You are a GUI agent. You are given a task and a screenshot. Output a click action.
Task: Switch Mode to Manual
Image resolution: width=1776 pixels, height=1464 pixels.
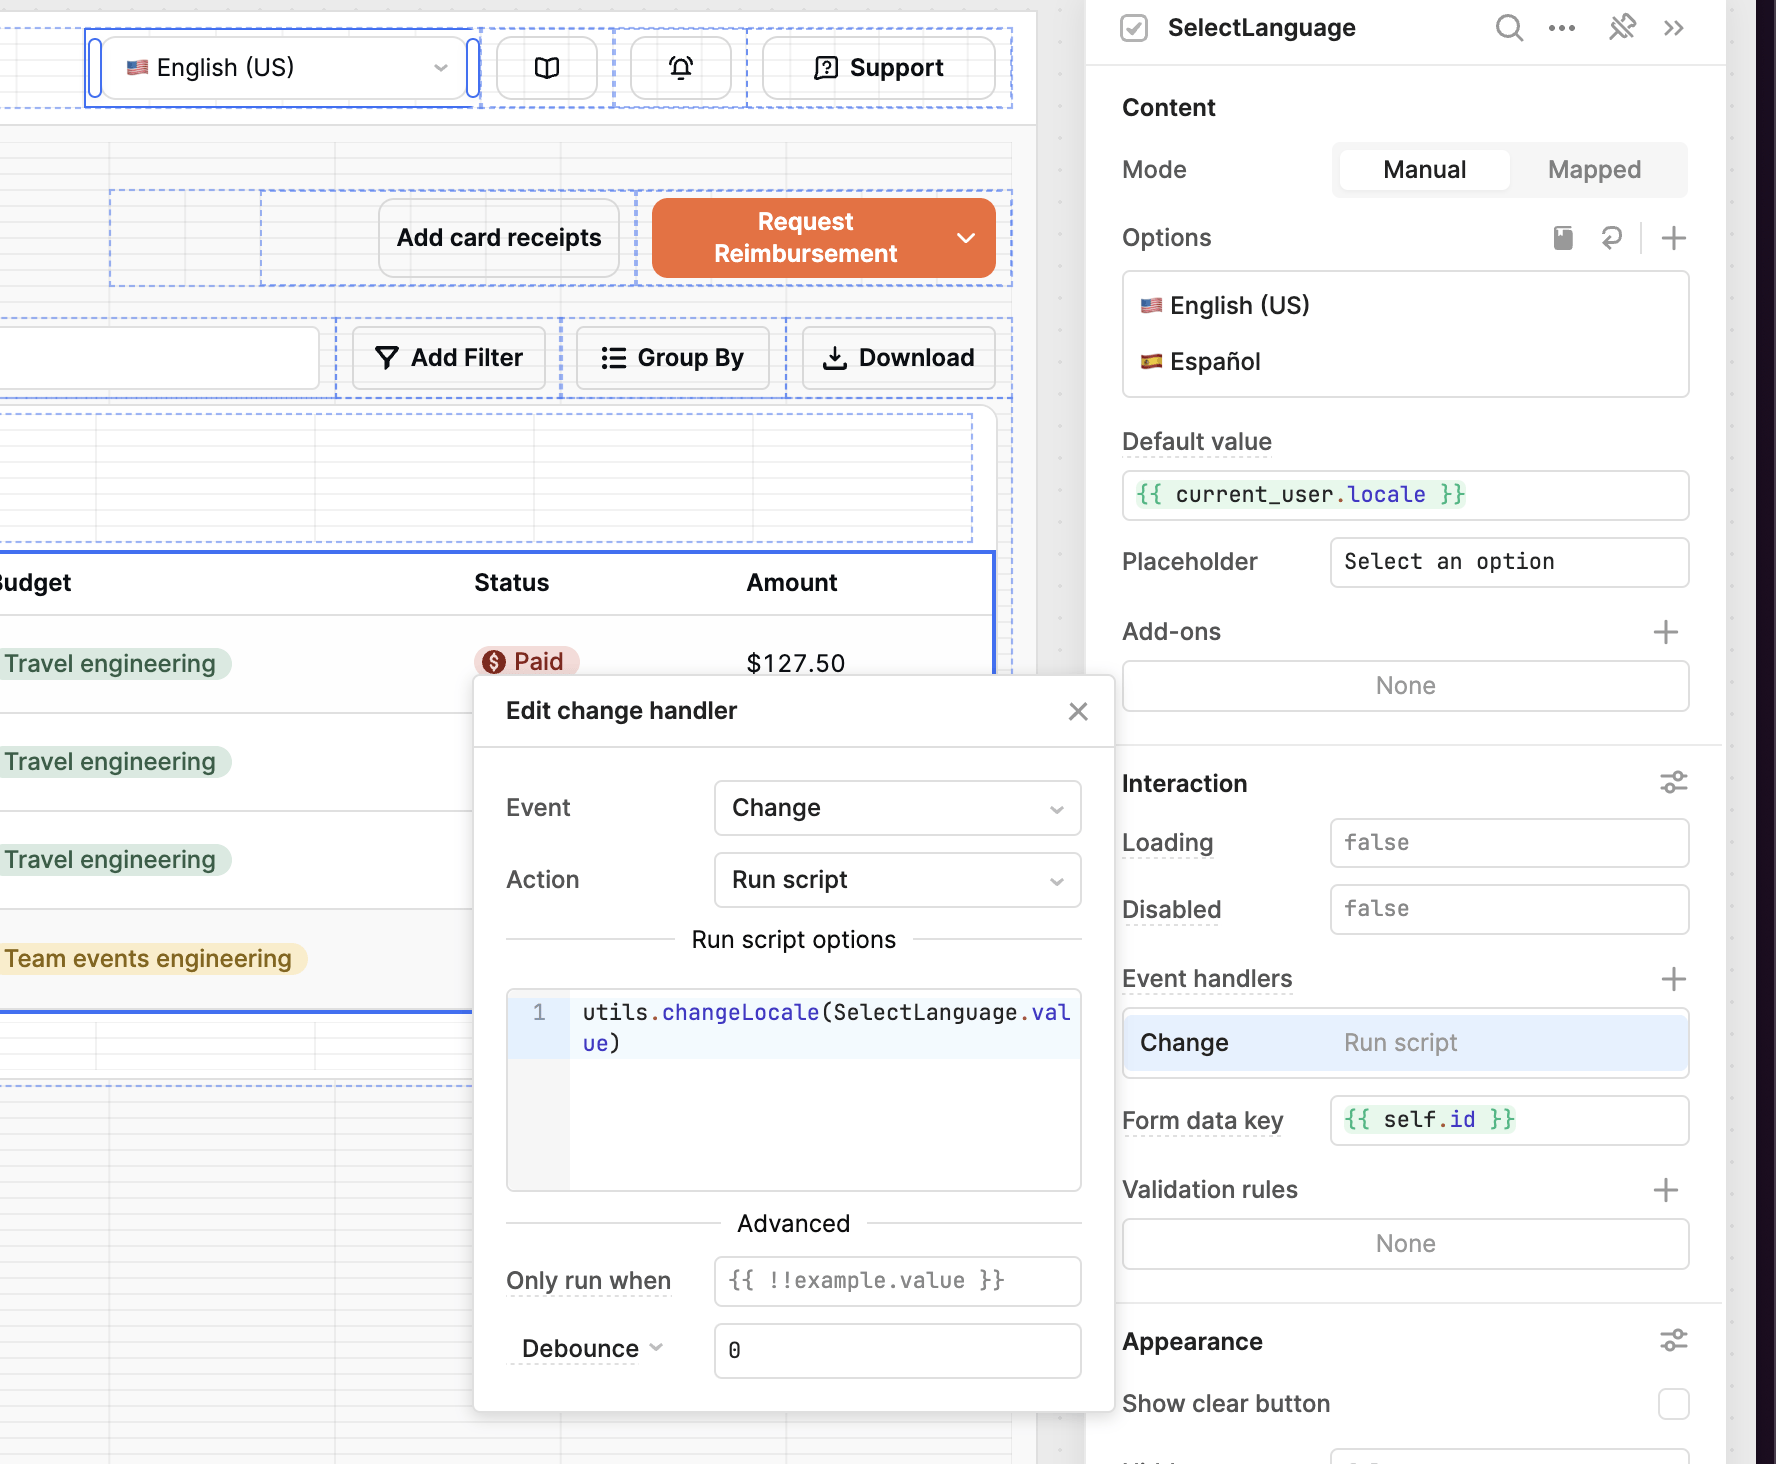point(1424,170)
